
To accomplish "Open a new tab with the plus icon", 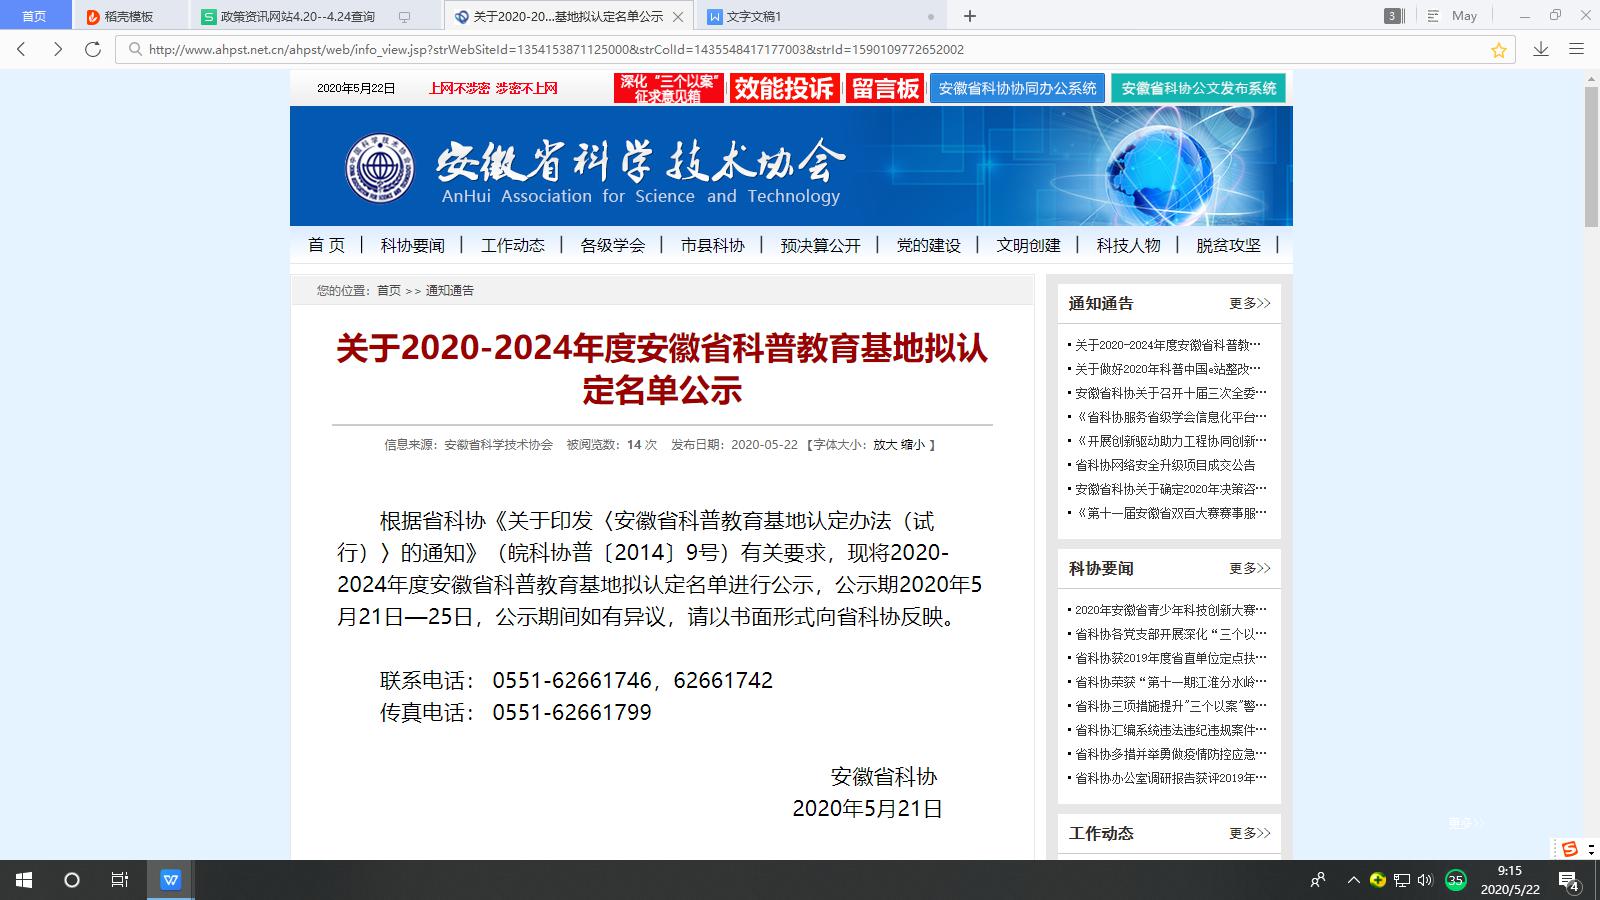I will tap(969, 16).
